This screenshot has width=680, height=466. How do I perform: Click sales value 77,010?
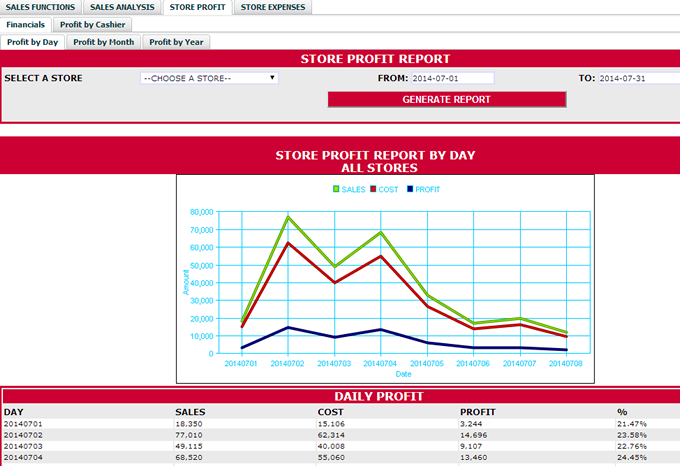pyautogui.click(x=189, y=435)
